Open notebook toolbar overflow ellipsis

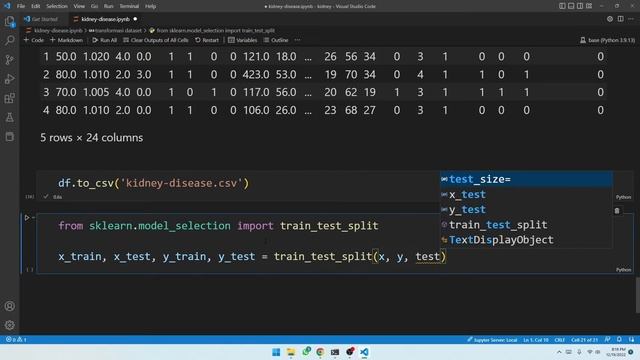click(297, 40)
